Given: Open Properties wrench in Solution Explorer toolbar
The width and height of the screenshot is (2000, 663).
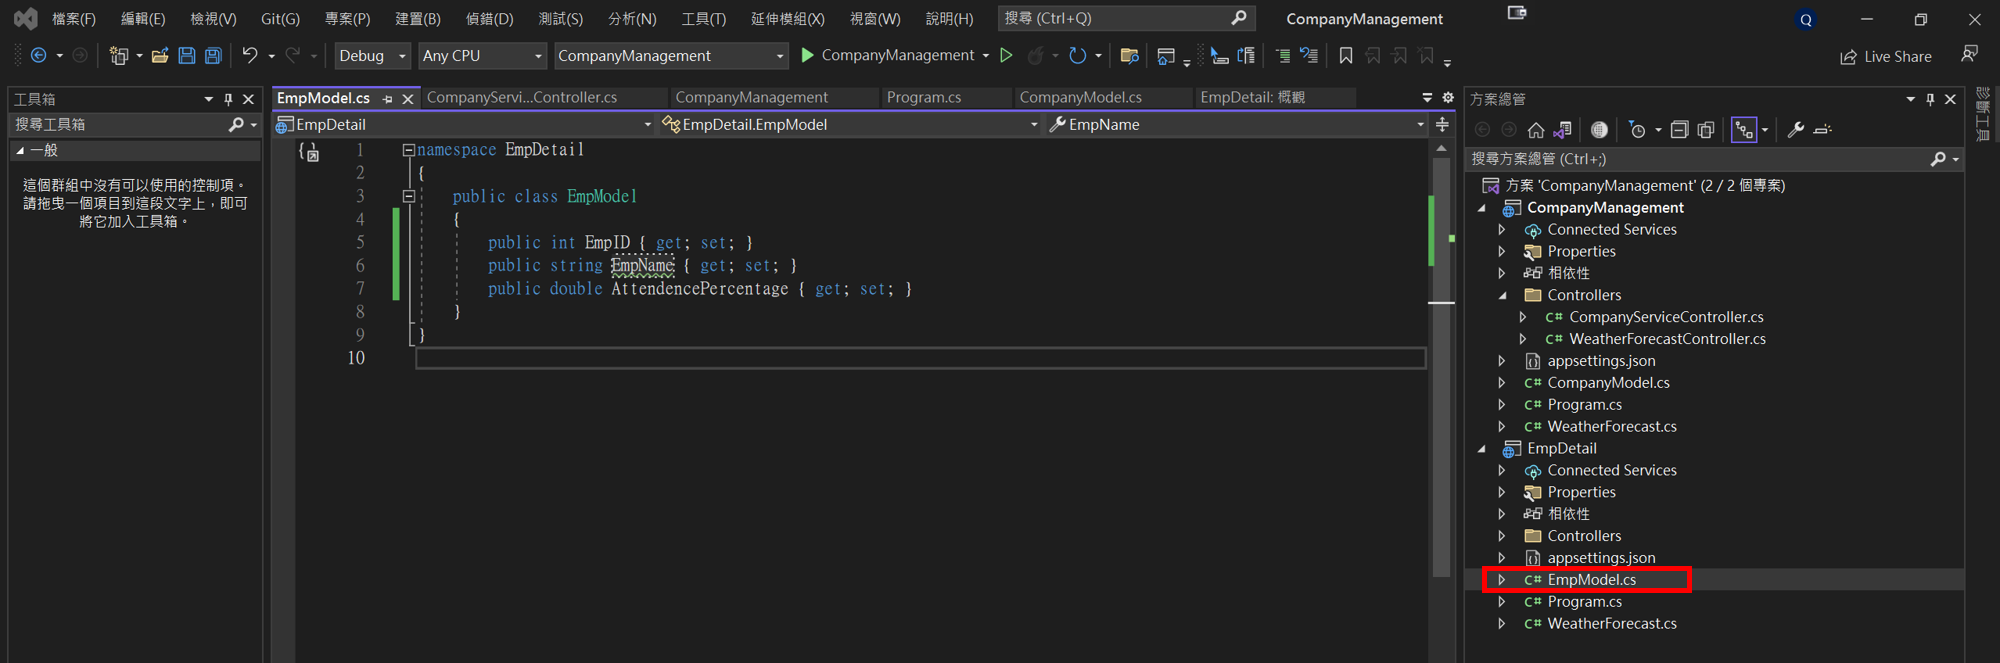Looking at the screenshot, I should pyautogui.click(x=1796, y=130).
